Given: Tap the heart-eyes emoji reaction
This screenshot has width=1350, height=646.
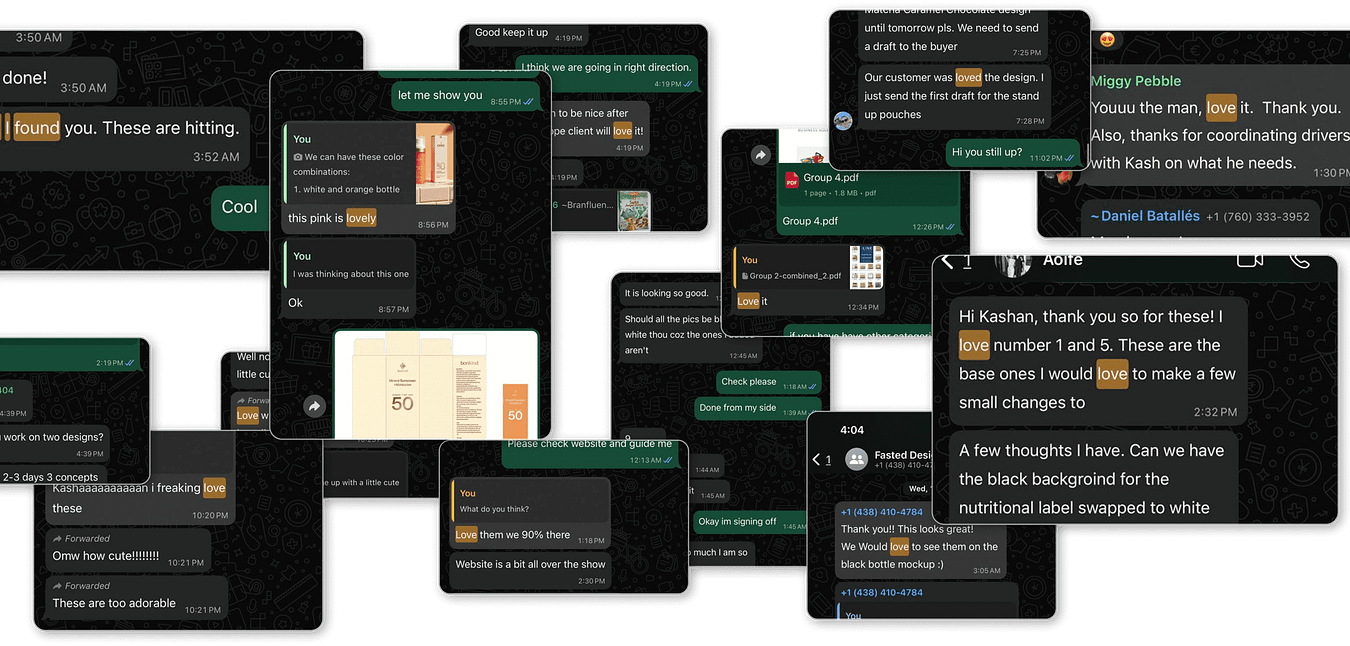Looking at the screenshot, I should (1107, 39).
